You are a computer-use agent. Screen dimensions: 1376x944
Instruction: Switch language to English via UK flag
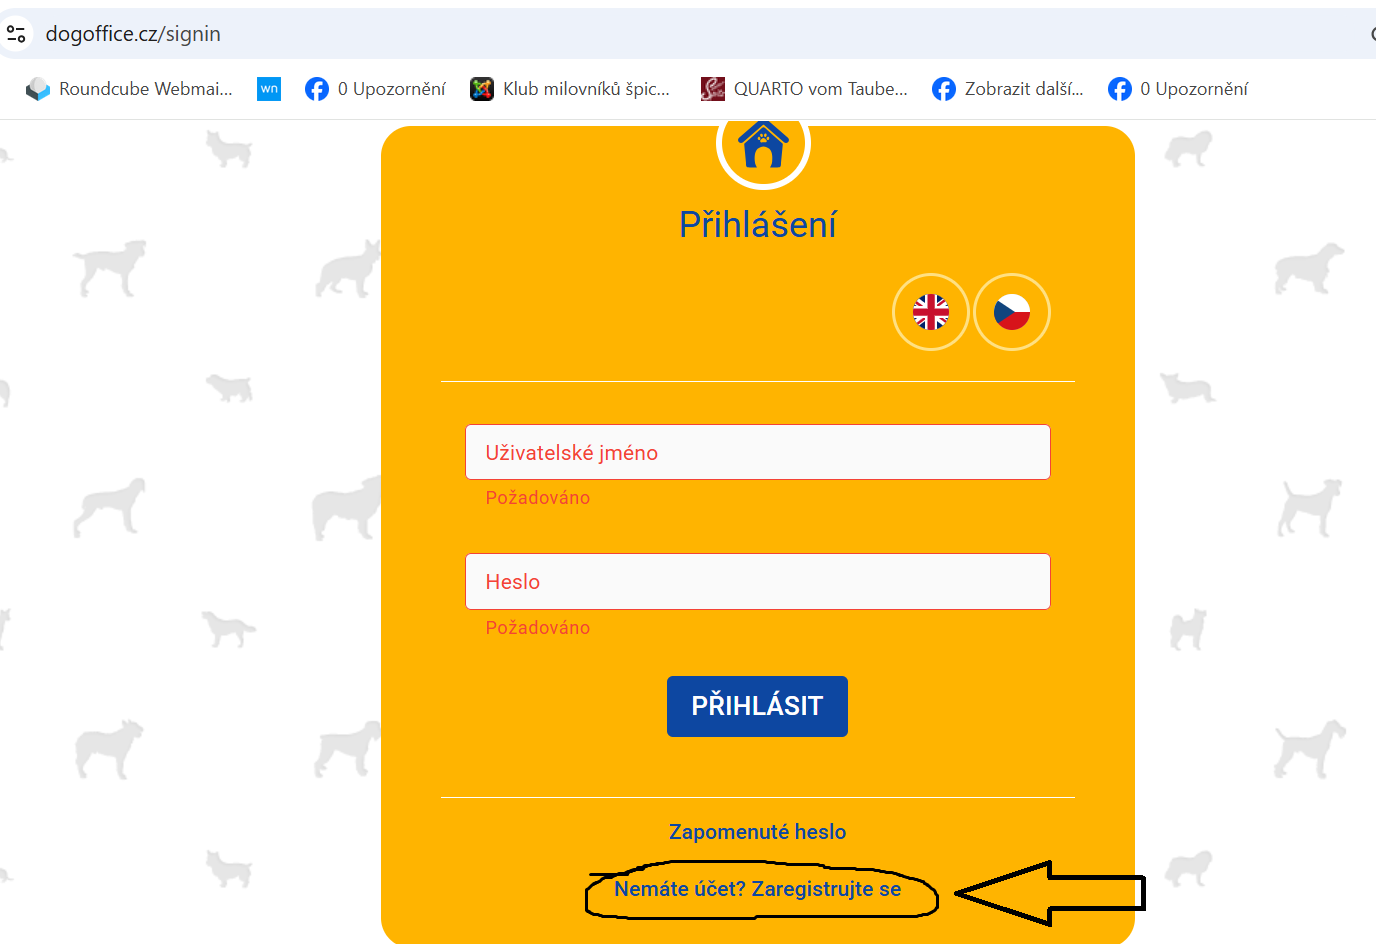pos(930,312)
